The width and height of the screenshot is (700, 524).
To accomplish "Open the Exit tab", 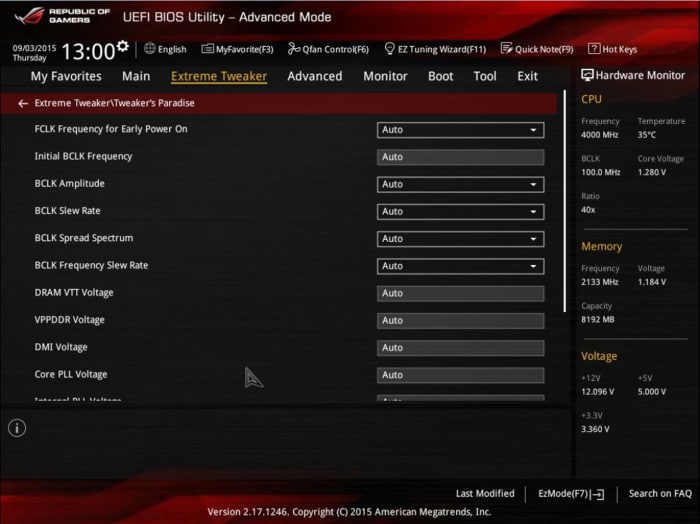I will [x=527, y=76].
